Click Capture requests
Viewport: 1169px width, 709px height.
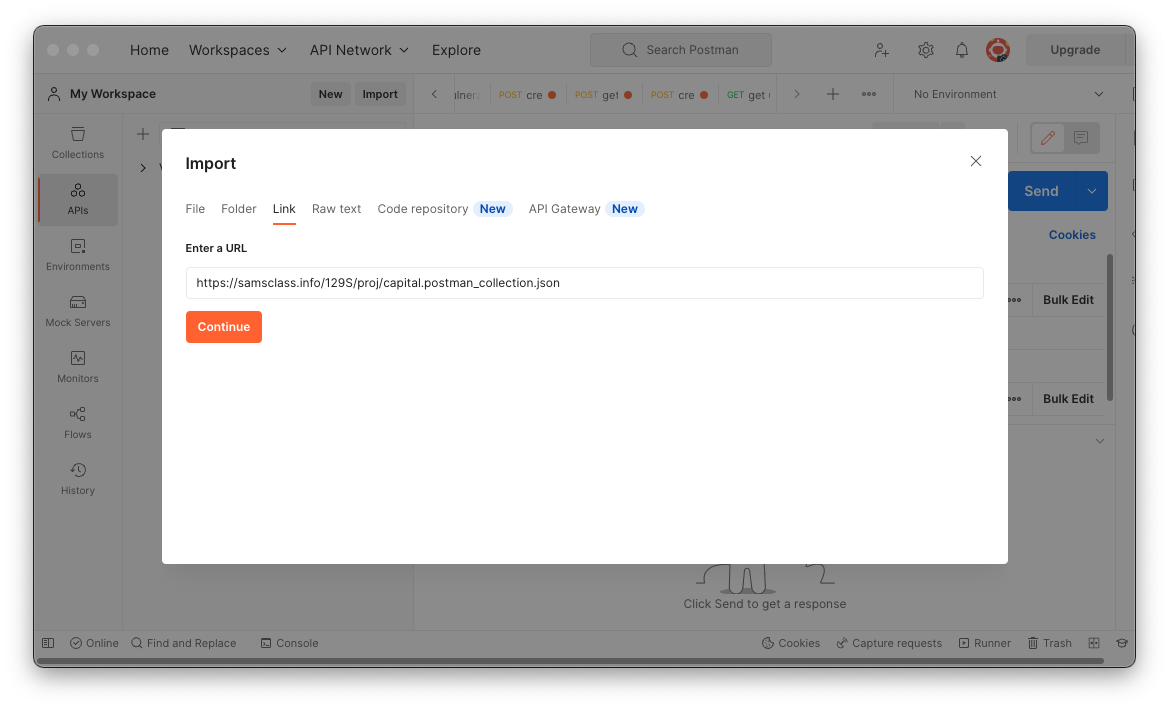(889, 643)
